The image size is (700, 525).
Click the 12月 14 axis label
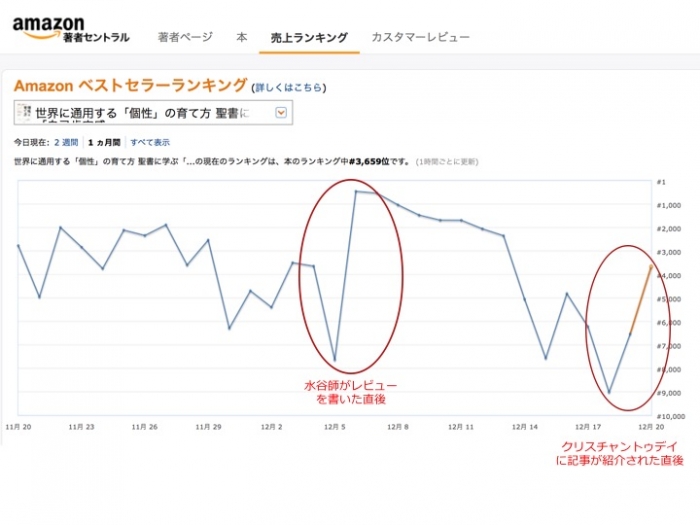(x=525, y=427)
